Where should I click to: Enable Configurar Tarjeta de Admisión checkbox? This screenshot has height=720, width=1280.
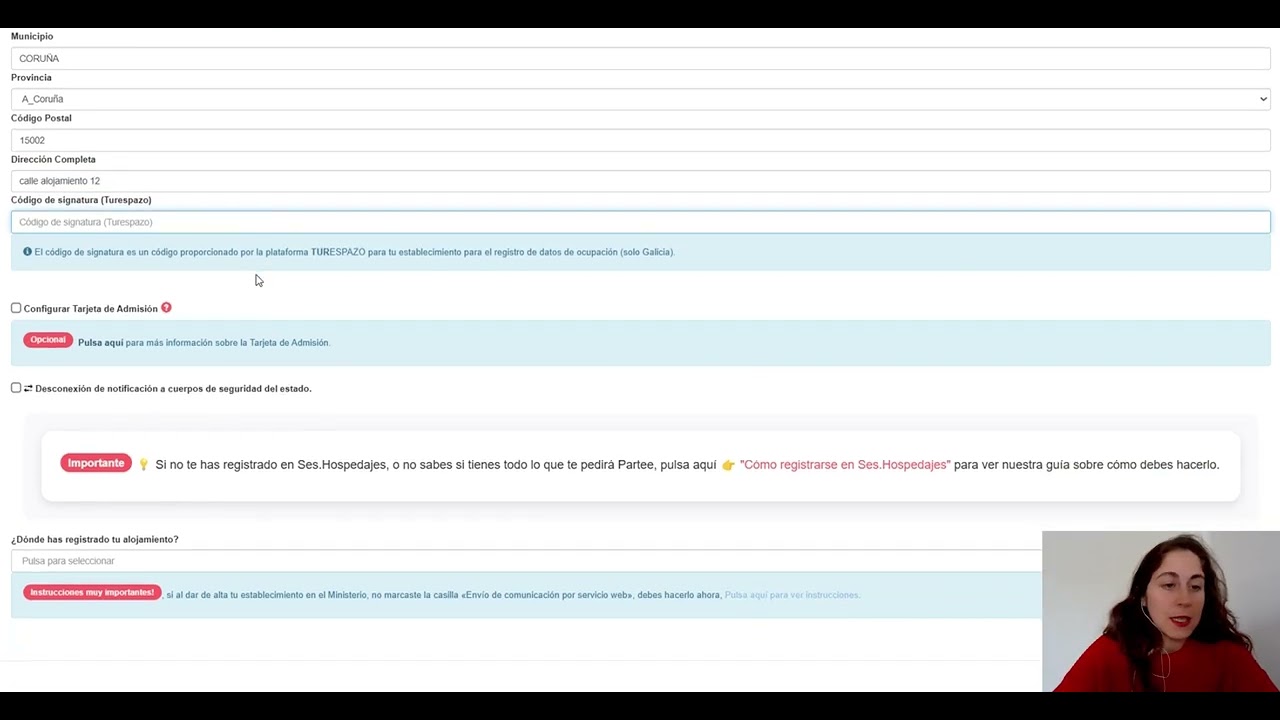coord(16,308)
